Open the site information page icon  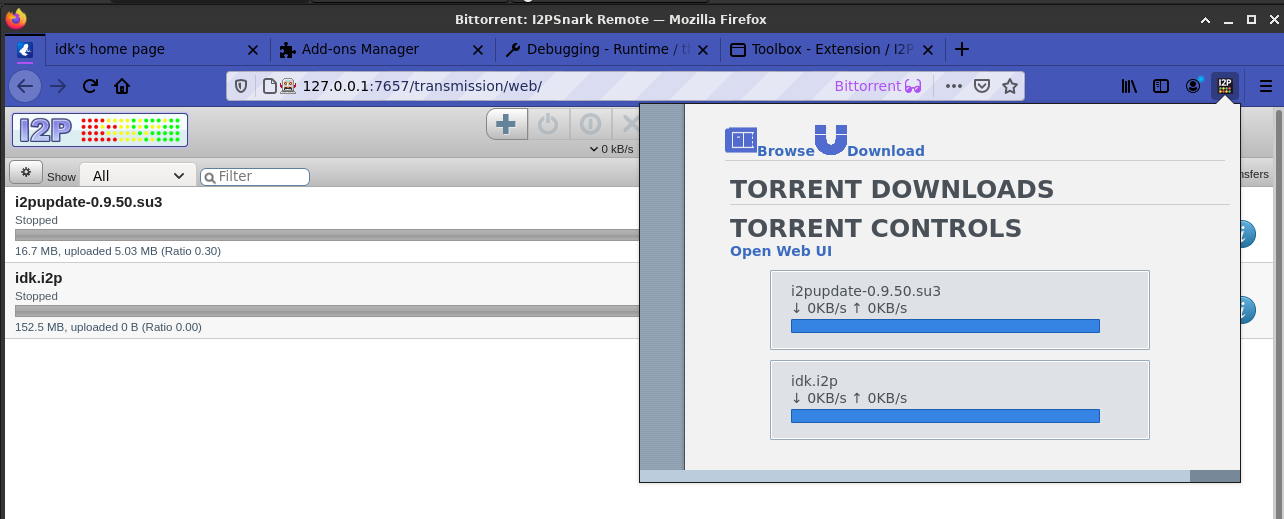[269, 86]
